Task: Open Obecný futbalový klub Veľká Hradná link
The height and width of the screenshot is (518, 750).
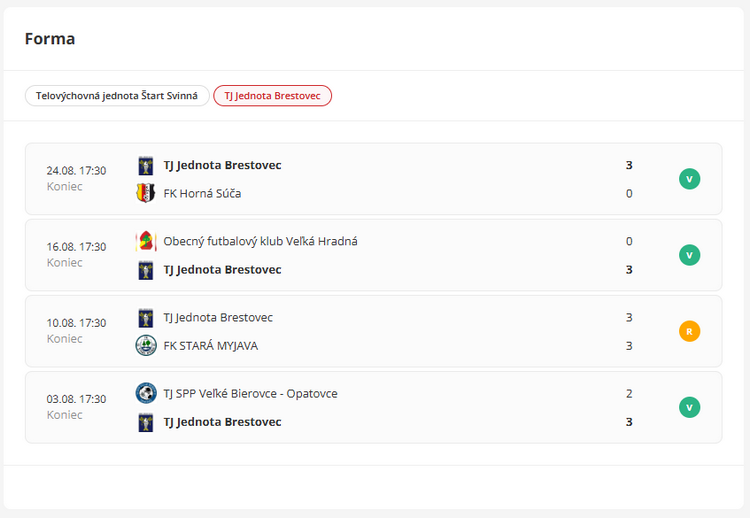Action: point(260,241)
